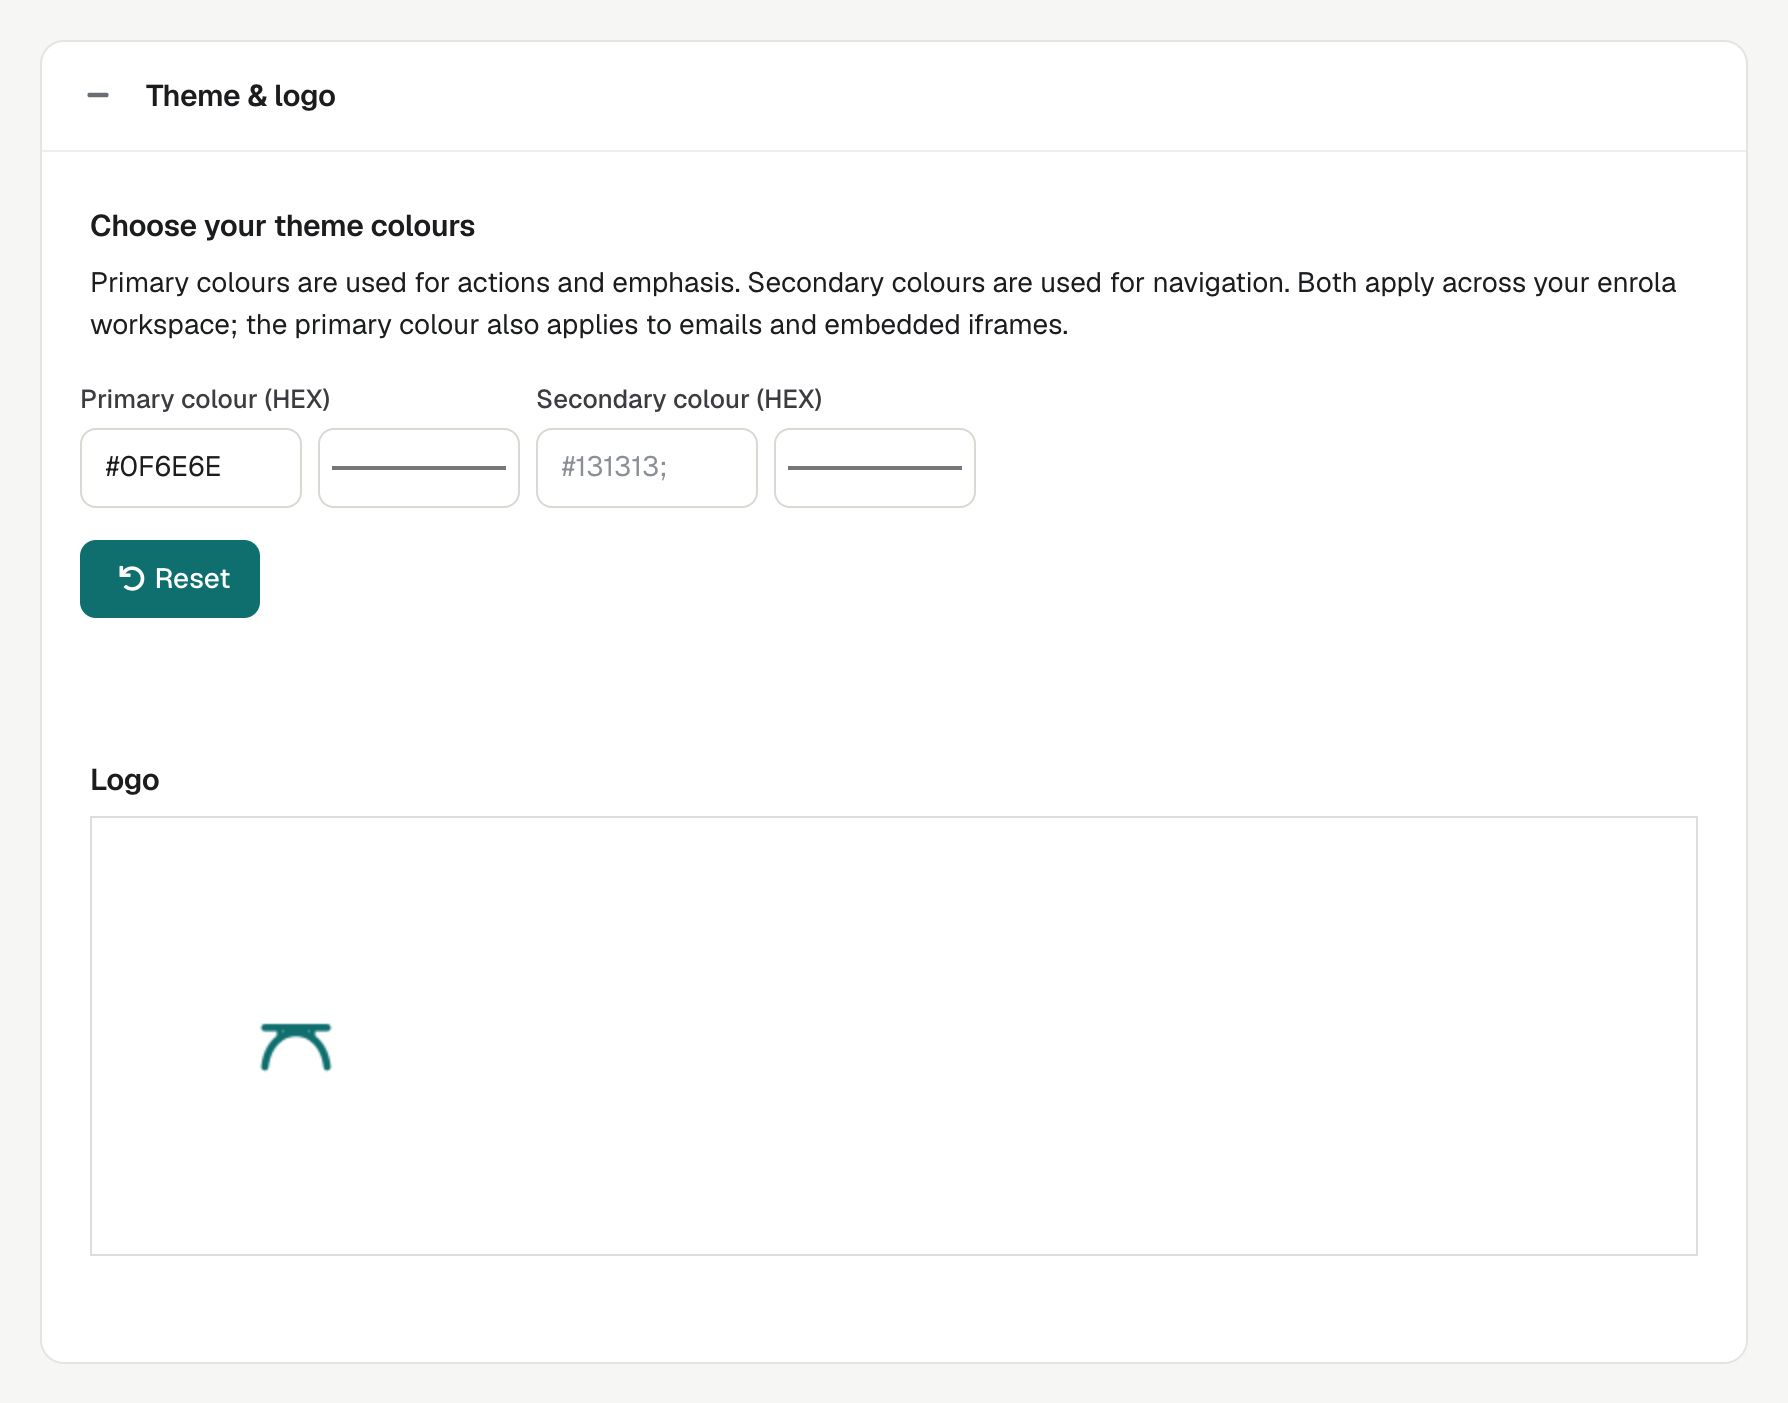Click the Reset button
Viewport: 1788px width, 1403px height.
[x=170, y=579]
